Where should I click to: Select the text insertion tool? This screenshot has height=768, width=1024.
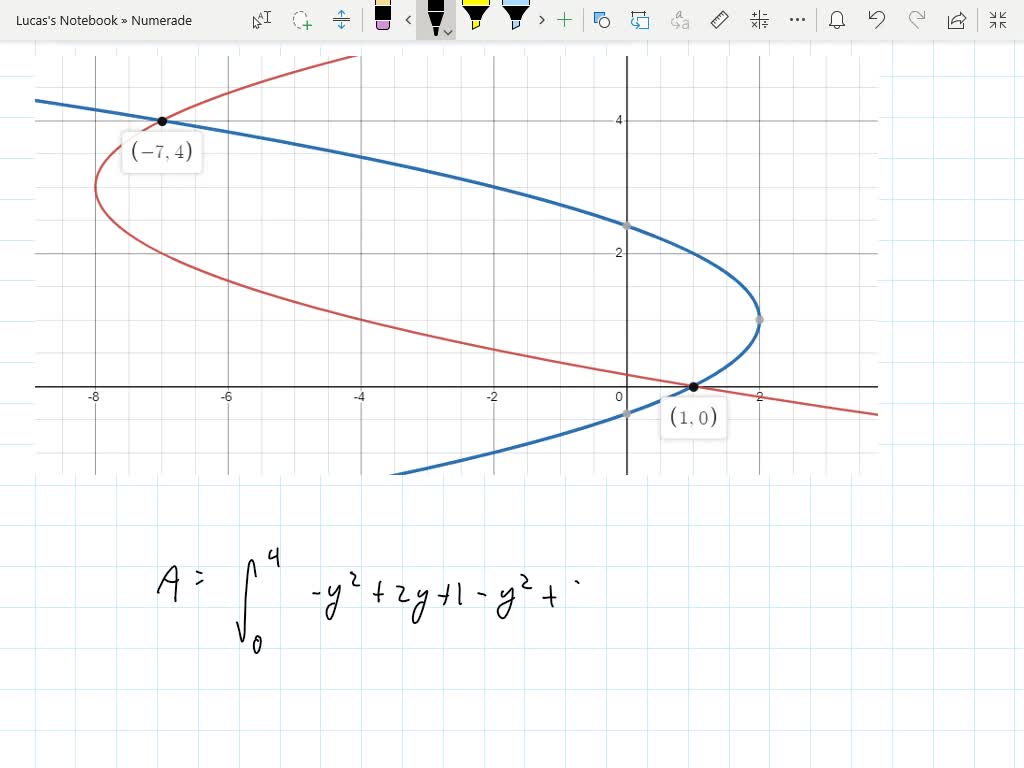(262, 20)
